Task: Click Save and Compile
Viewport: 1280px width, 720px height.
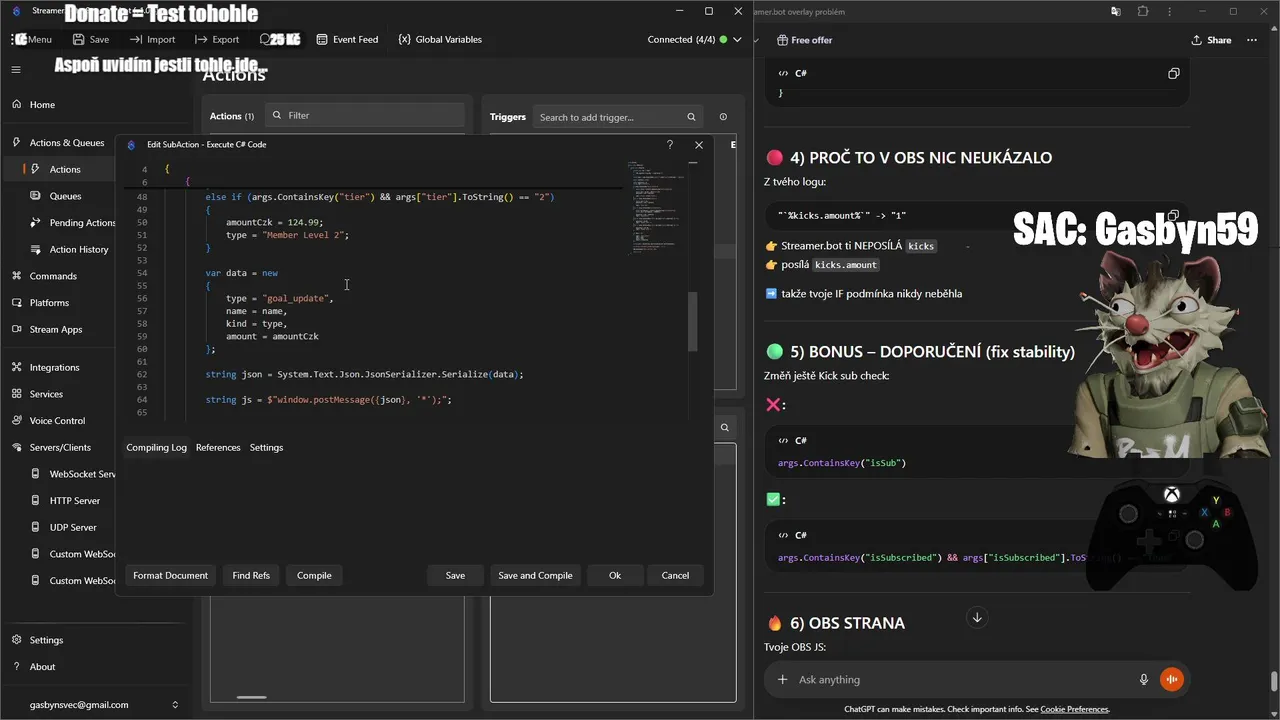Action: pos(535,576)
